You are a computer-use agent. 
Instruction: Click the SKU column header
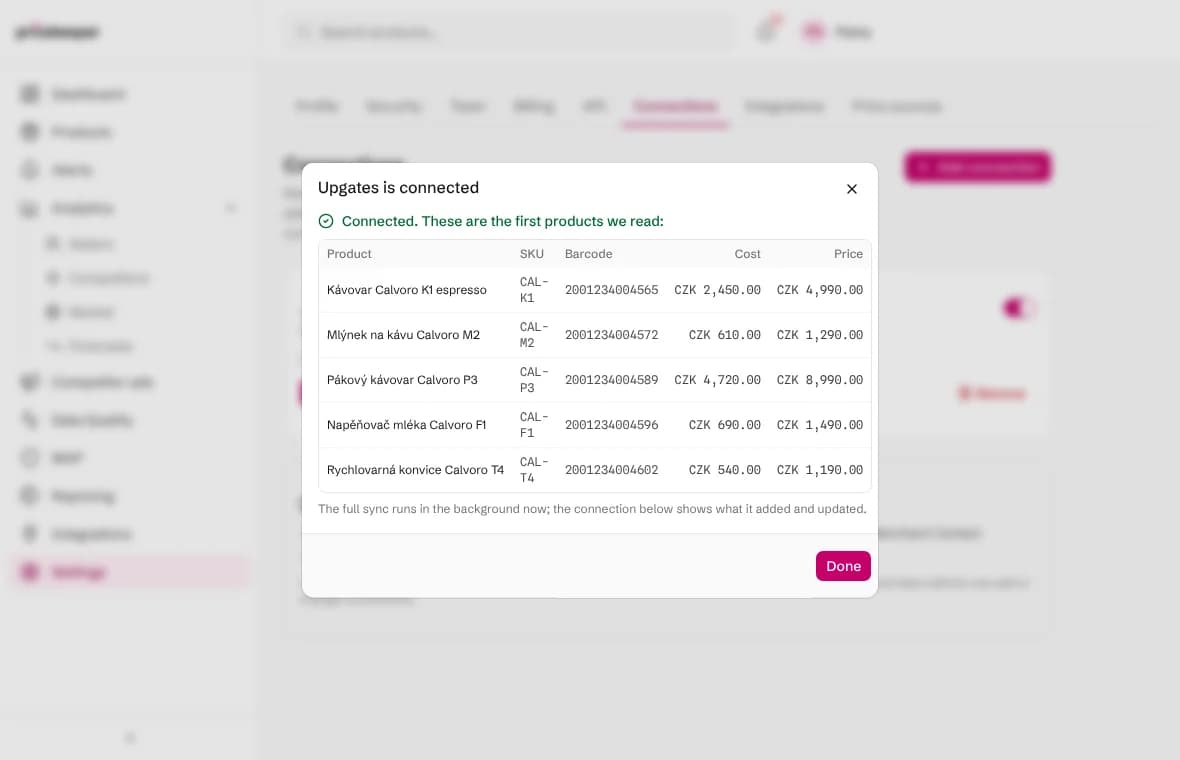(531, 254)
